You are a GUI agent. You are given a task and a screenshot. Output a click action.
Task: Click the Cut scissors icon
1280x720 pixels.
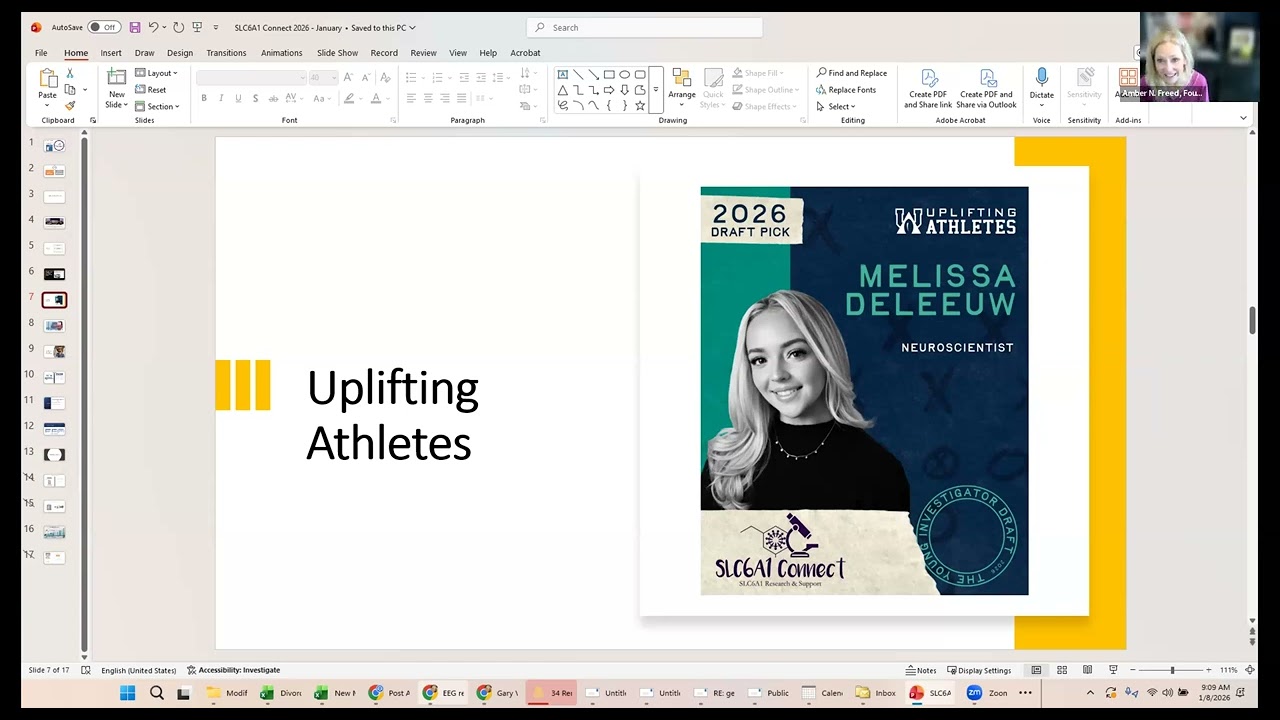pyautogui.click(x=70, y=73)
